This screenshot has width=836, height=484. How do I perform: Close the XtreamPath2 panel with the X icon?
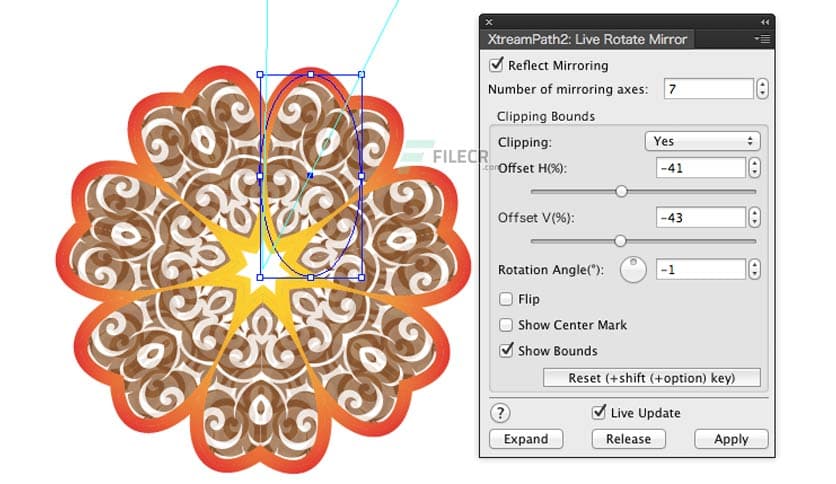489,21
